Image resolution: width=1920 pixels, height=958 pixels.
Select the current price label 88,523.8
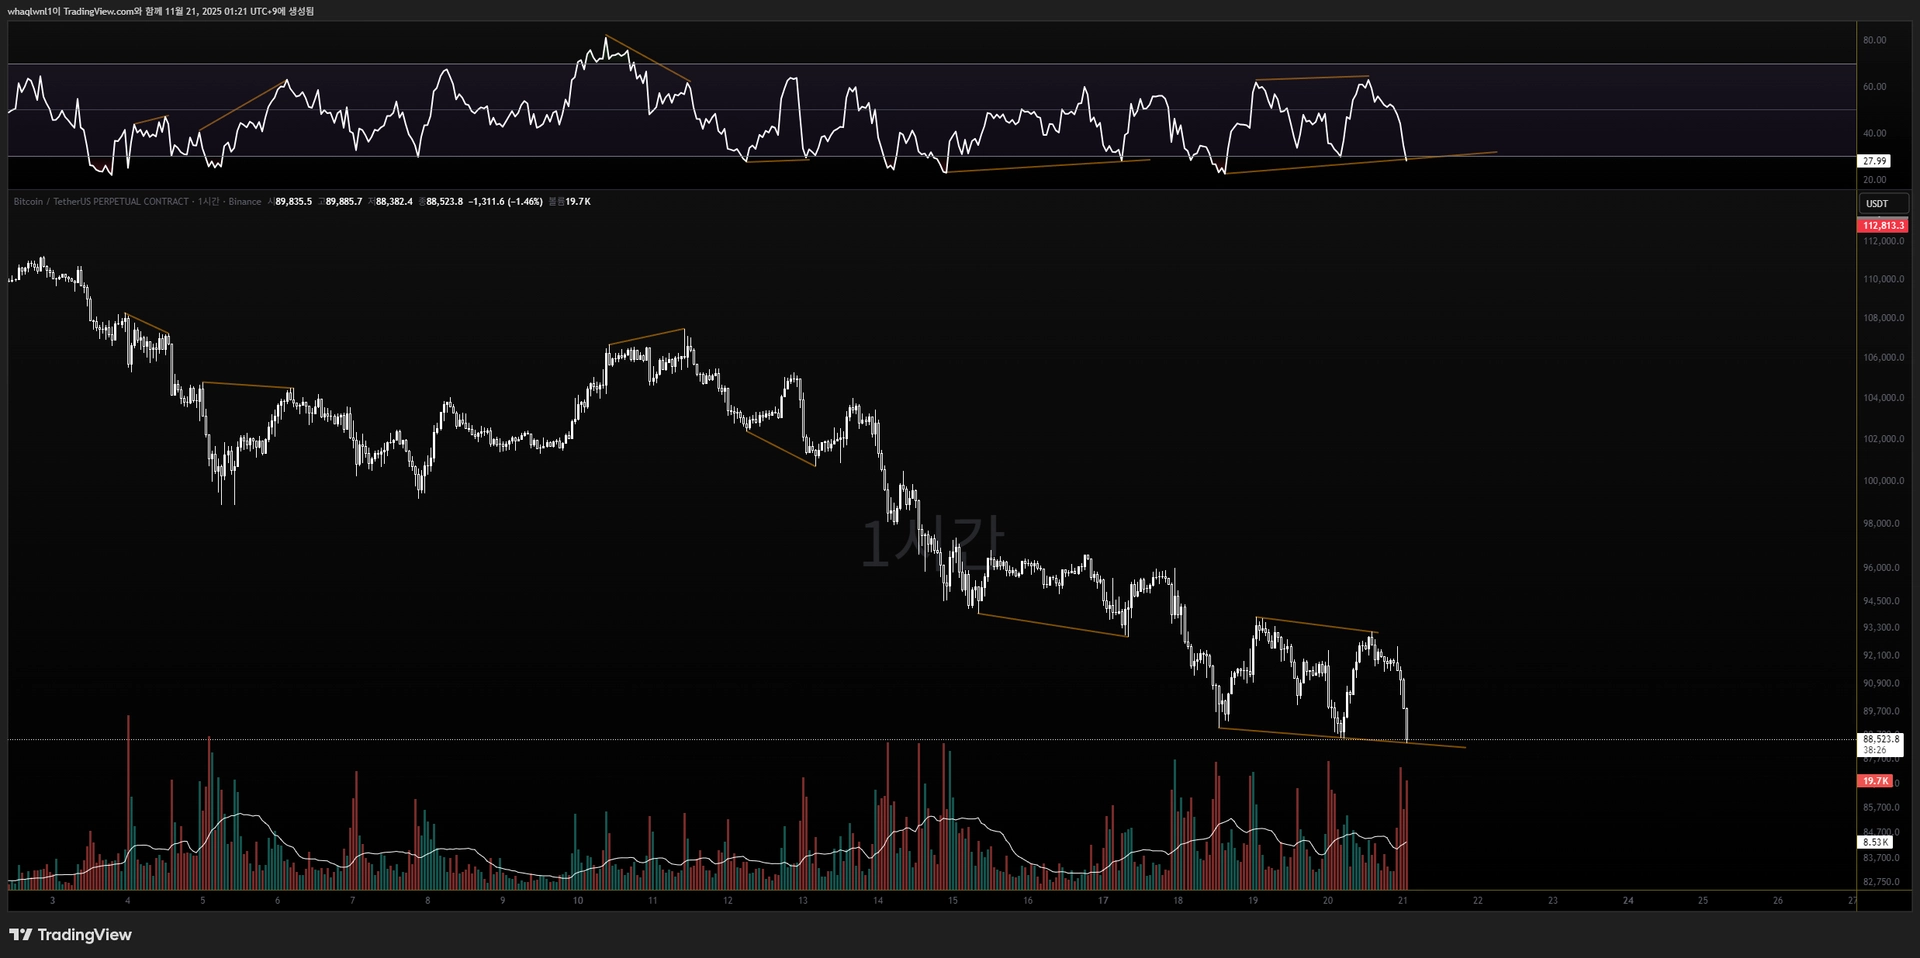point(1880,739)
